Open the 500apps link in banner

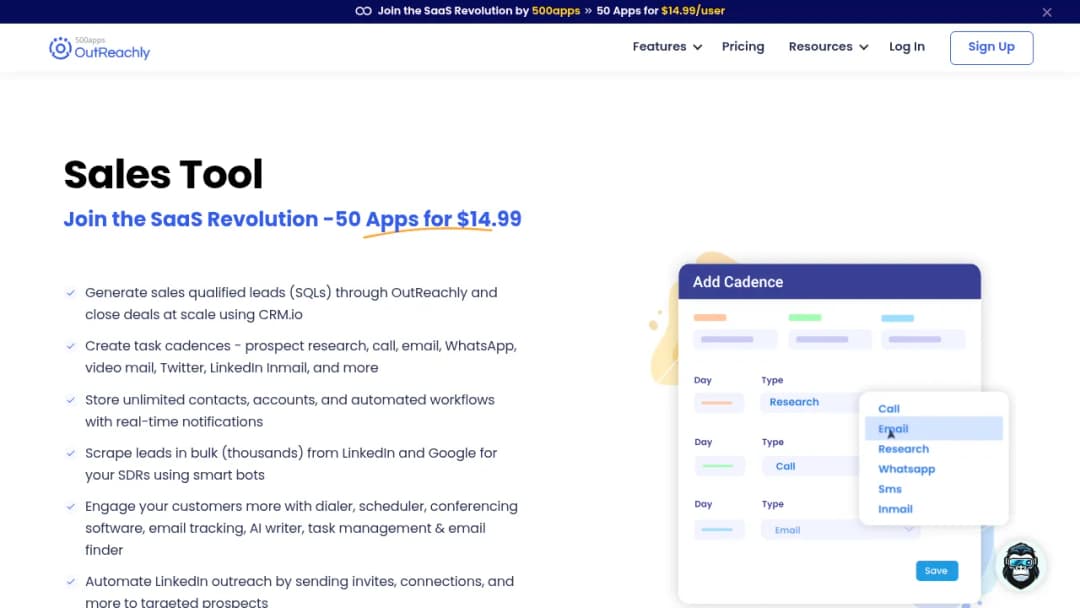(555, 11)
